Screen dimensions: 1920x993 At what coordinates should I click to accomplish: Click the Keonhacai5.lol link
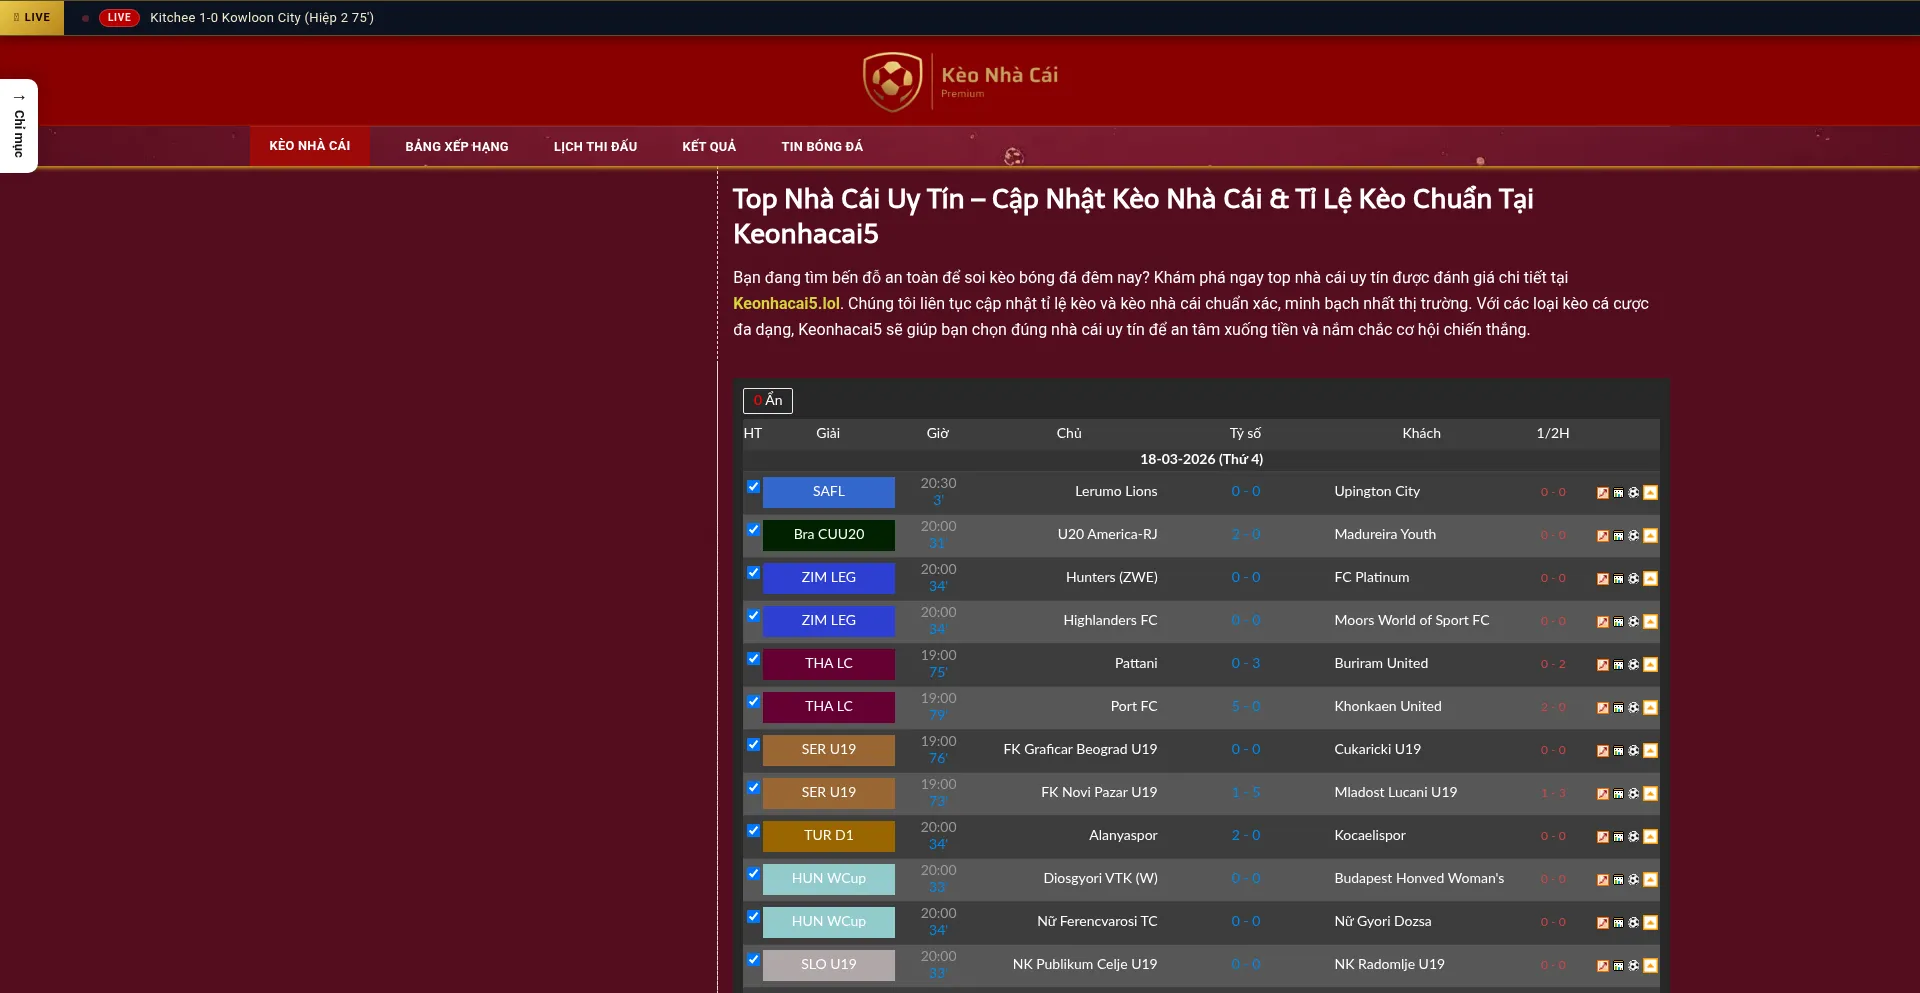[786, 303]
